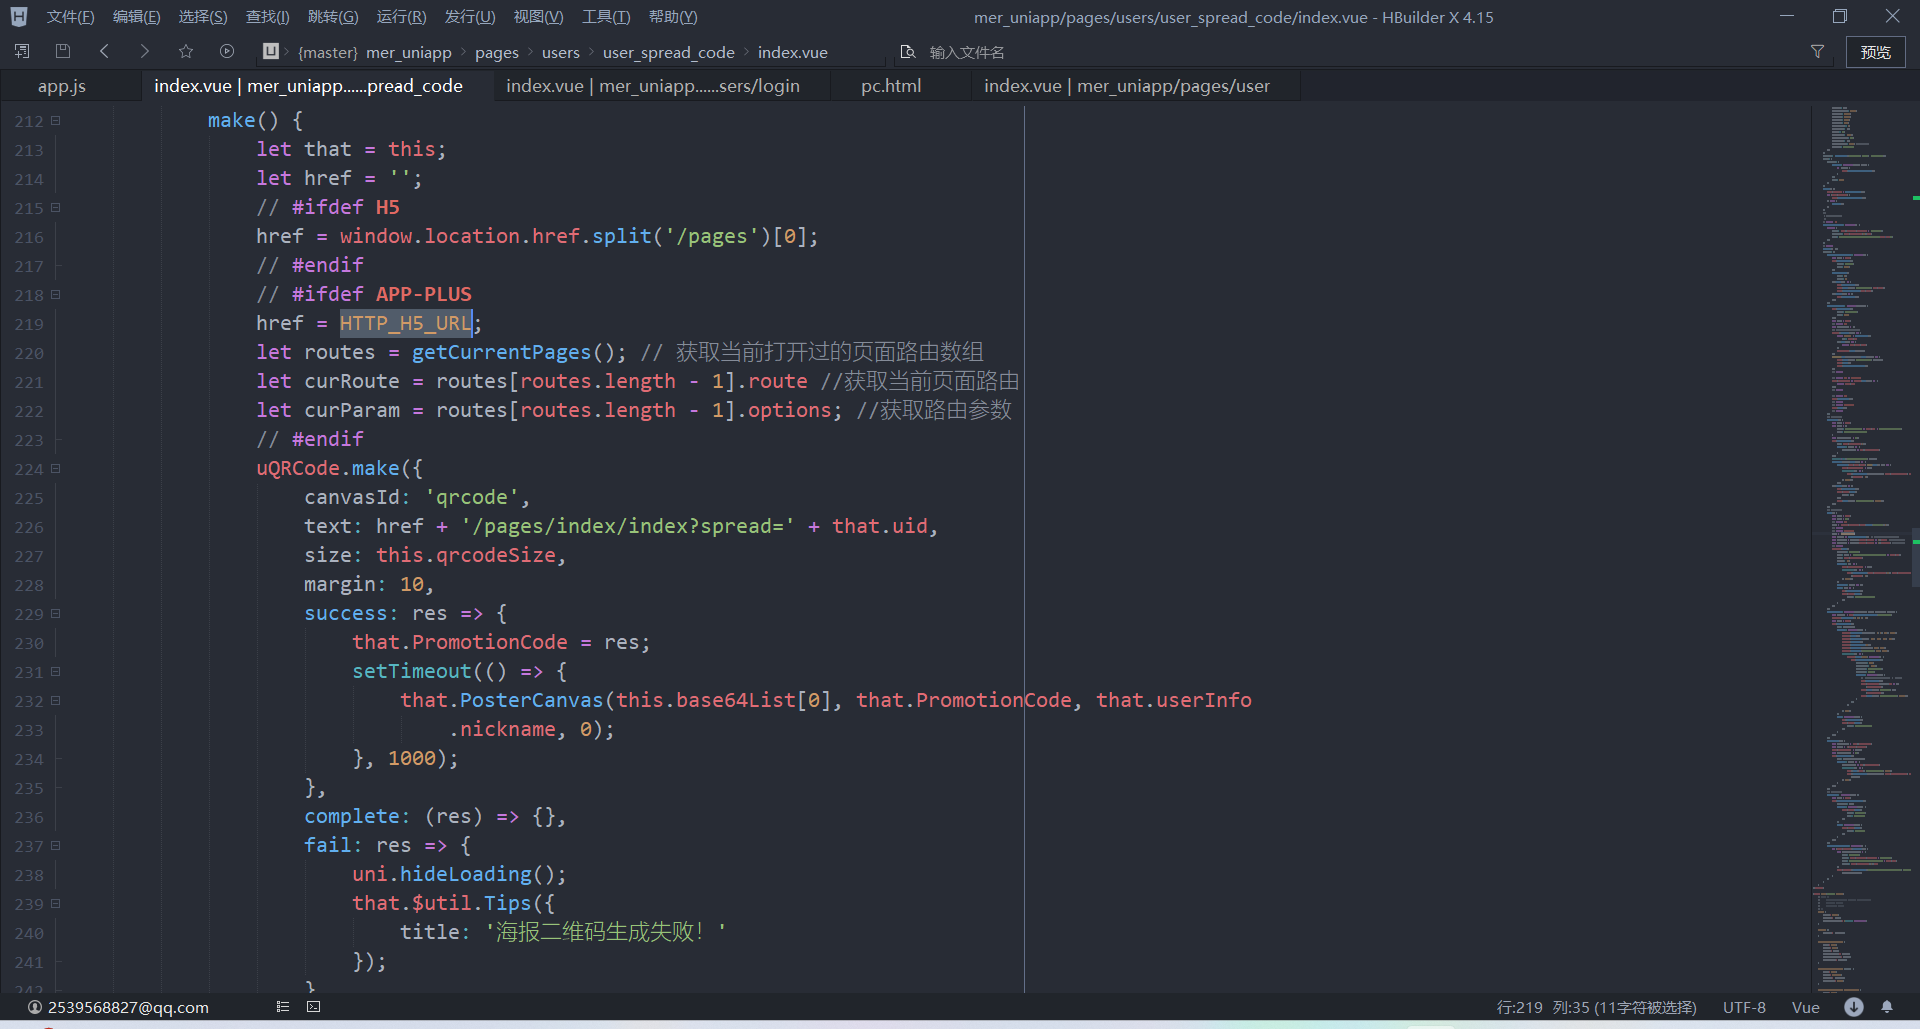
Task: Click the file search magnifier icon
Action: click(908, 51)
